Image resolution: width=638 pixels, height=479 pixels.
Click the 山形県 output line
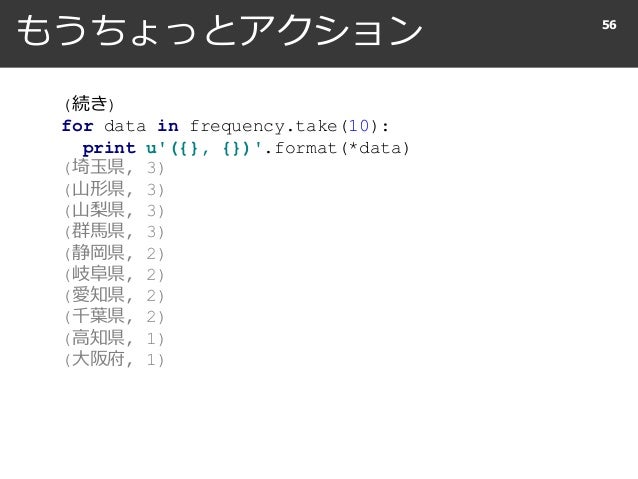click(x=114, y=189)
